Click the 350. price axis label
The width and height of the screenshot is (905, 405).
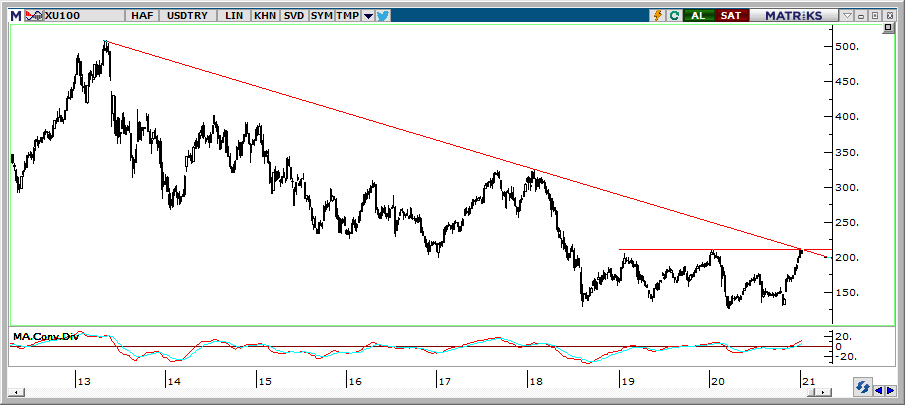click(x=847, y=152)
